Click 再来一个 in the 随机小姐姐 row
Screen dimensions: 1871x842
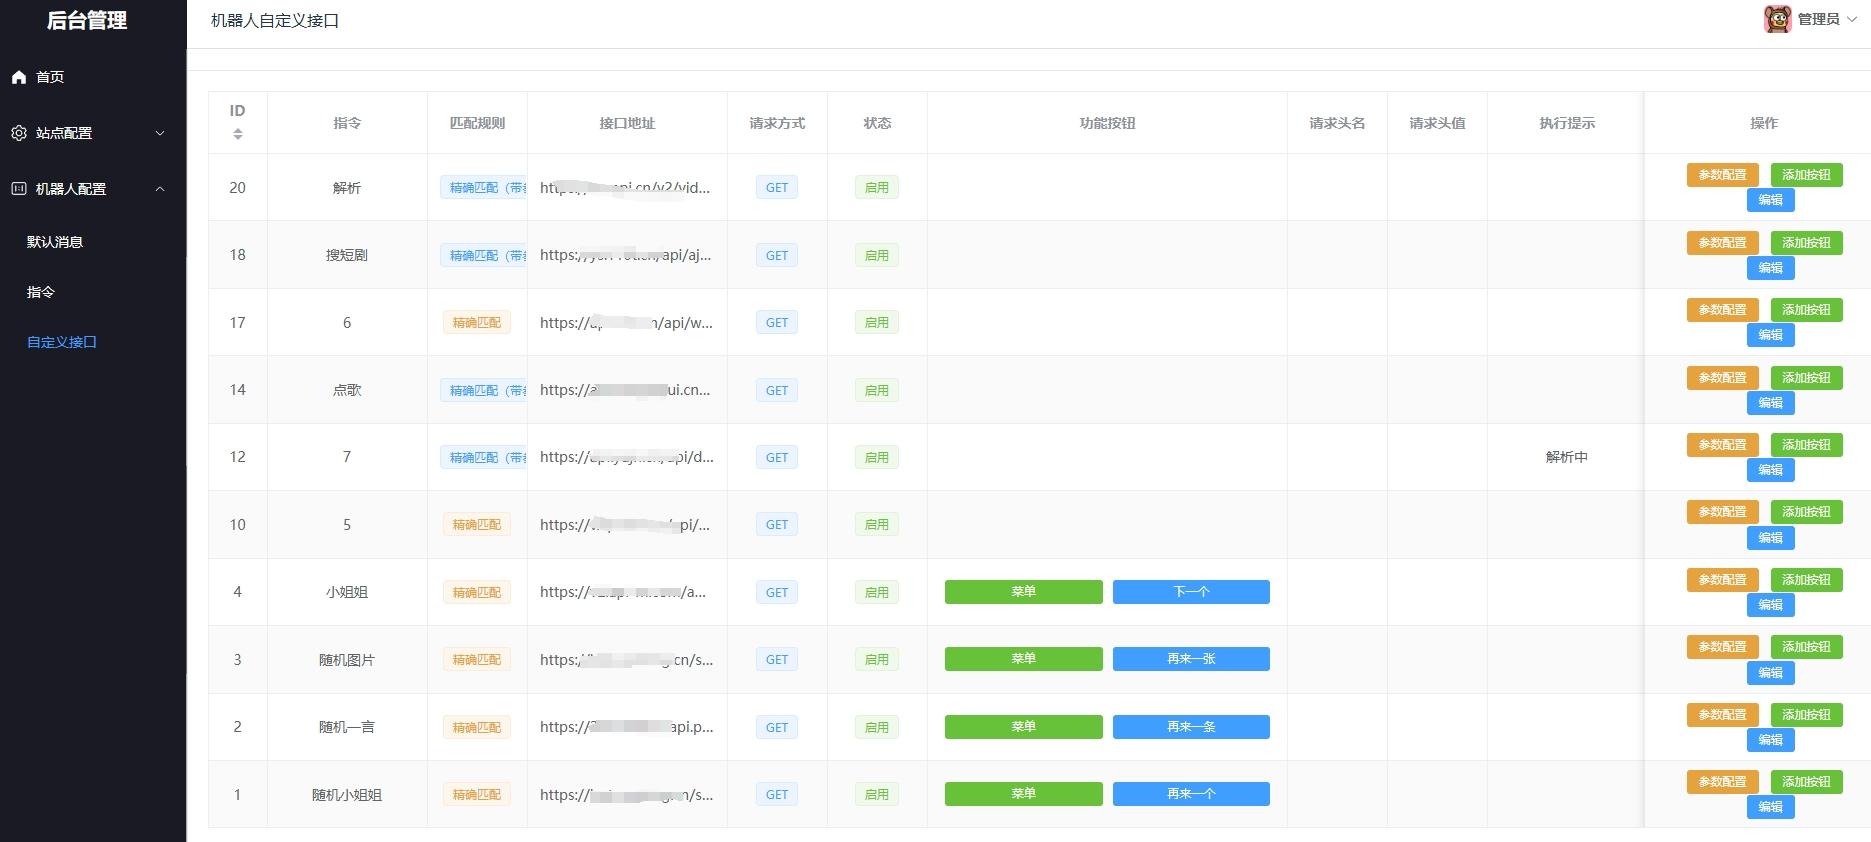(1191, 794)
